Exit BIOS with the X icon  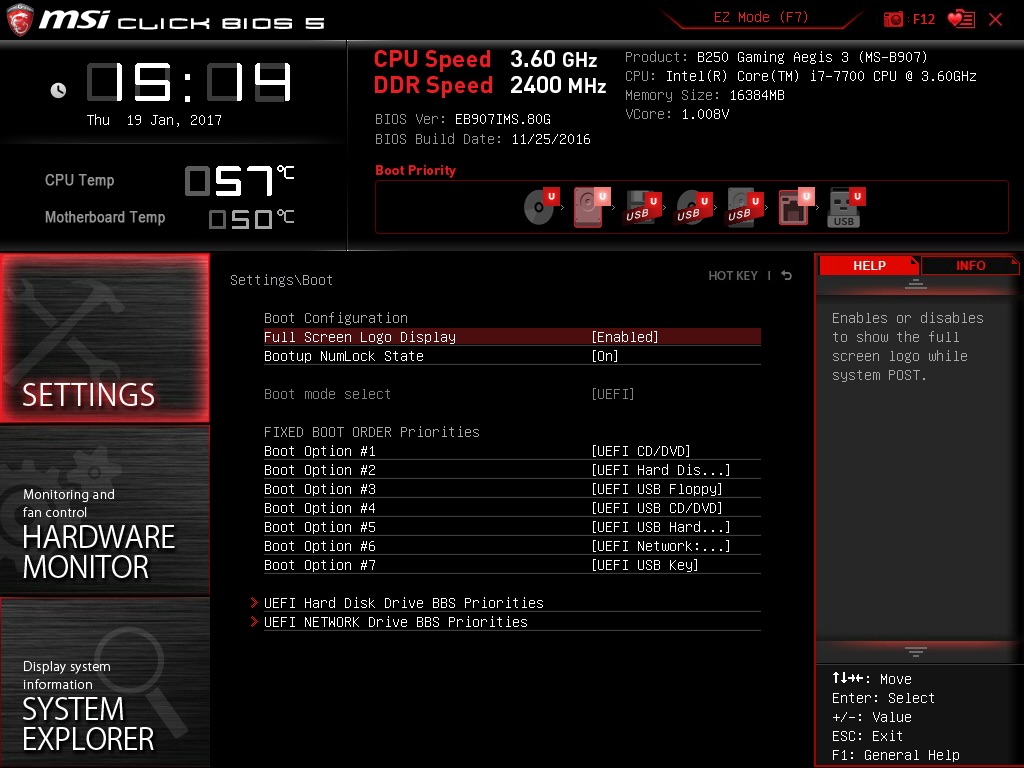995,20
